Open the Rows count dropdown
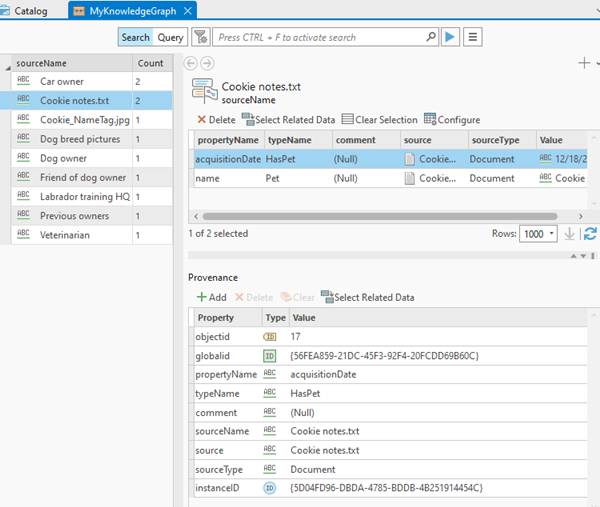 pyautogui.click(x=552, y=233)
